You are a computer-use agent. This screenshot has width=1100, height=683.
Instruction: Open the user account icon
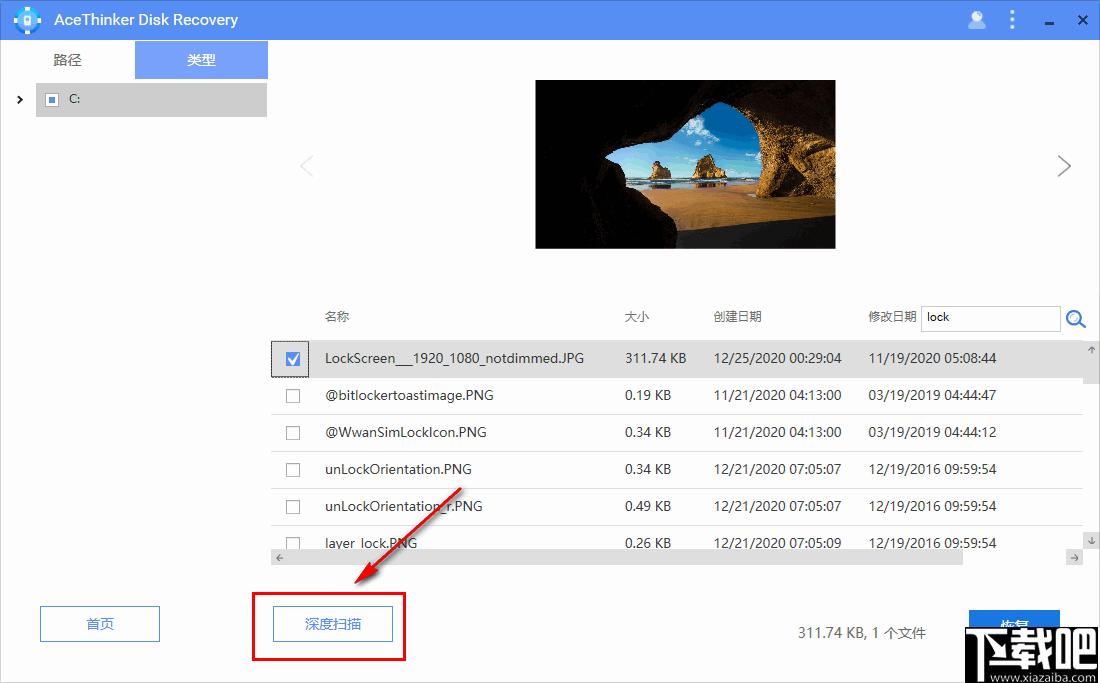[977, 20]
